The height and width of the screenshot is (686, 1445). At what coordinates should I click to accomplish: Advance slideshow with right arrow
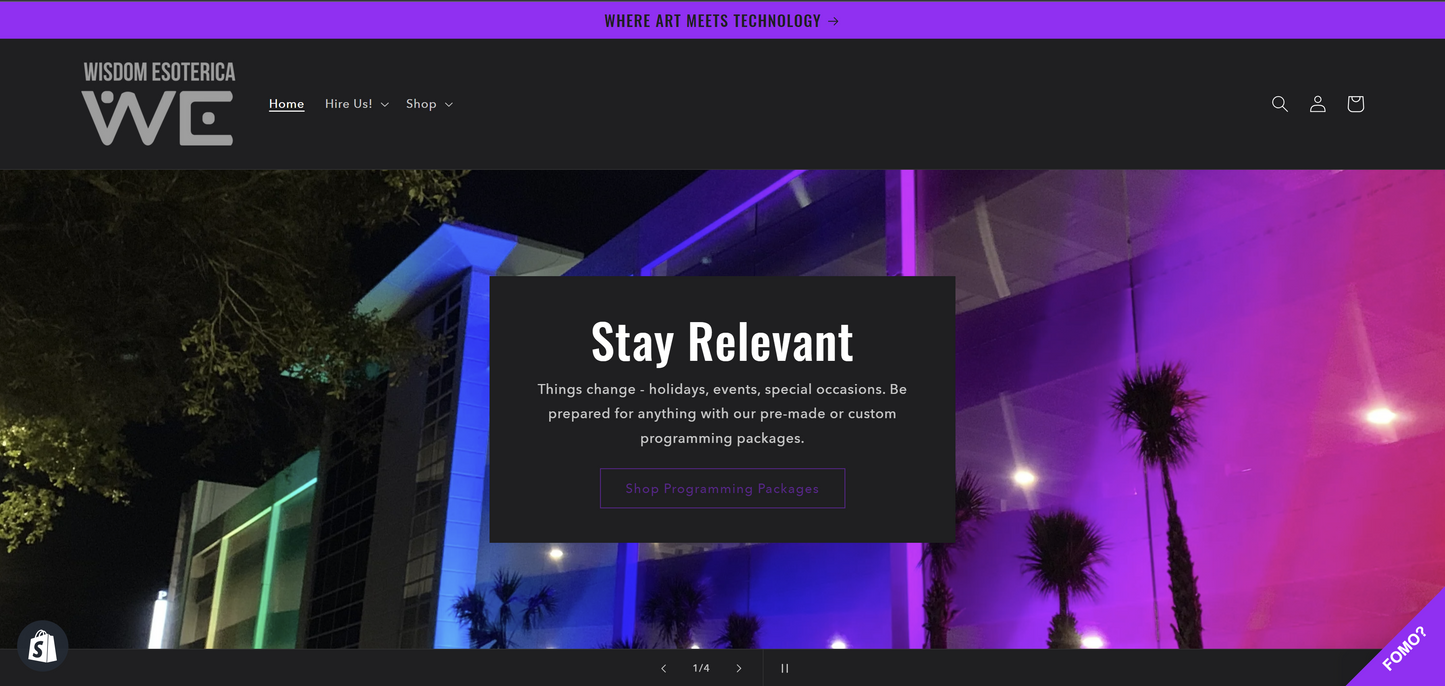(x=739, y=668)
